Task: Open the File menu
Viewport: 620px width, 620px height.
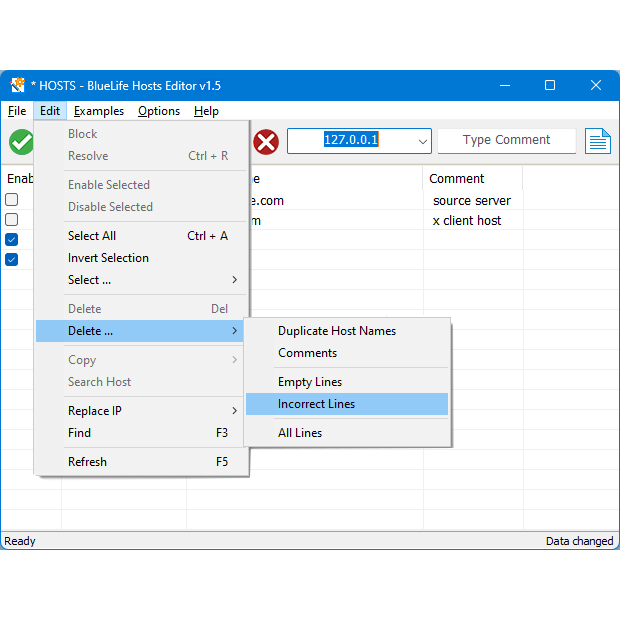Action: (x=17, y=111)
